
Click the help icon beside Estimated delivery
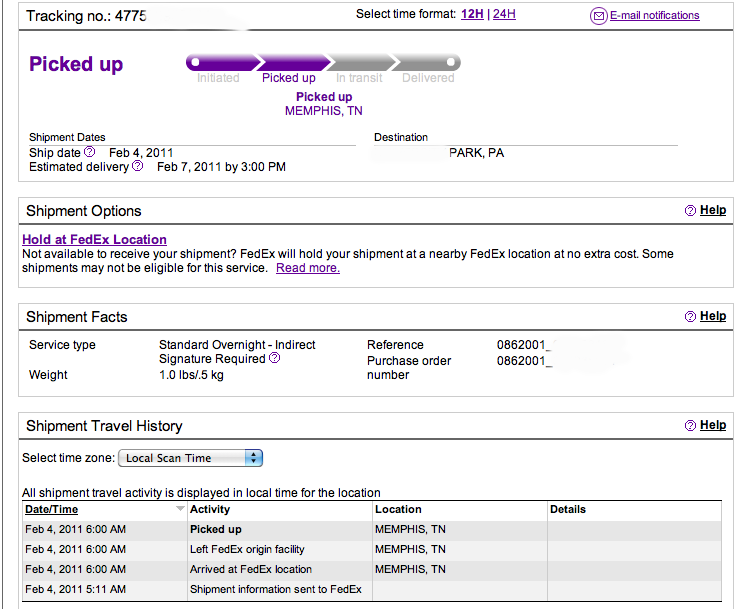(137, 165)
